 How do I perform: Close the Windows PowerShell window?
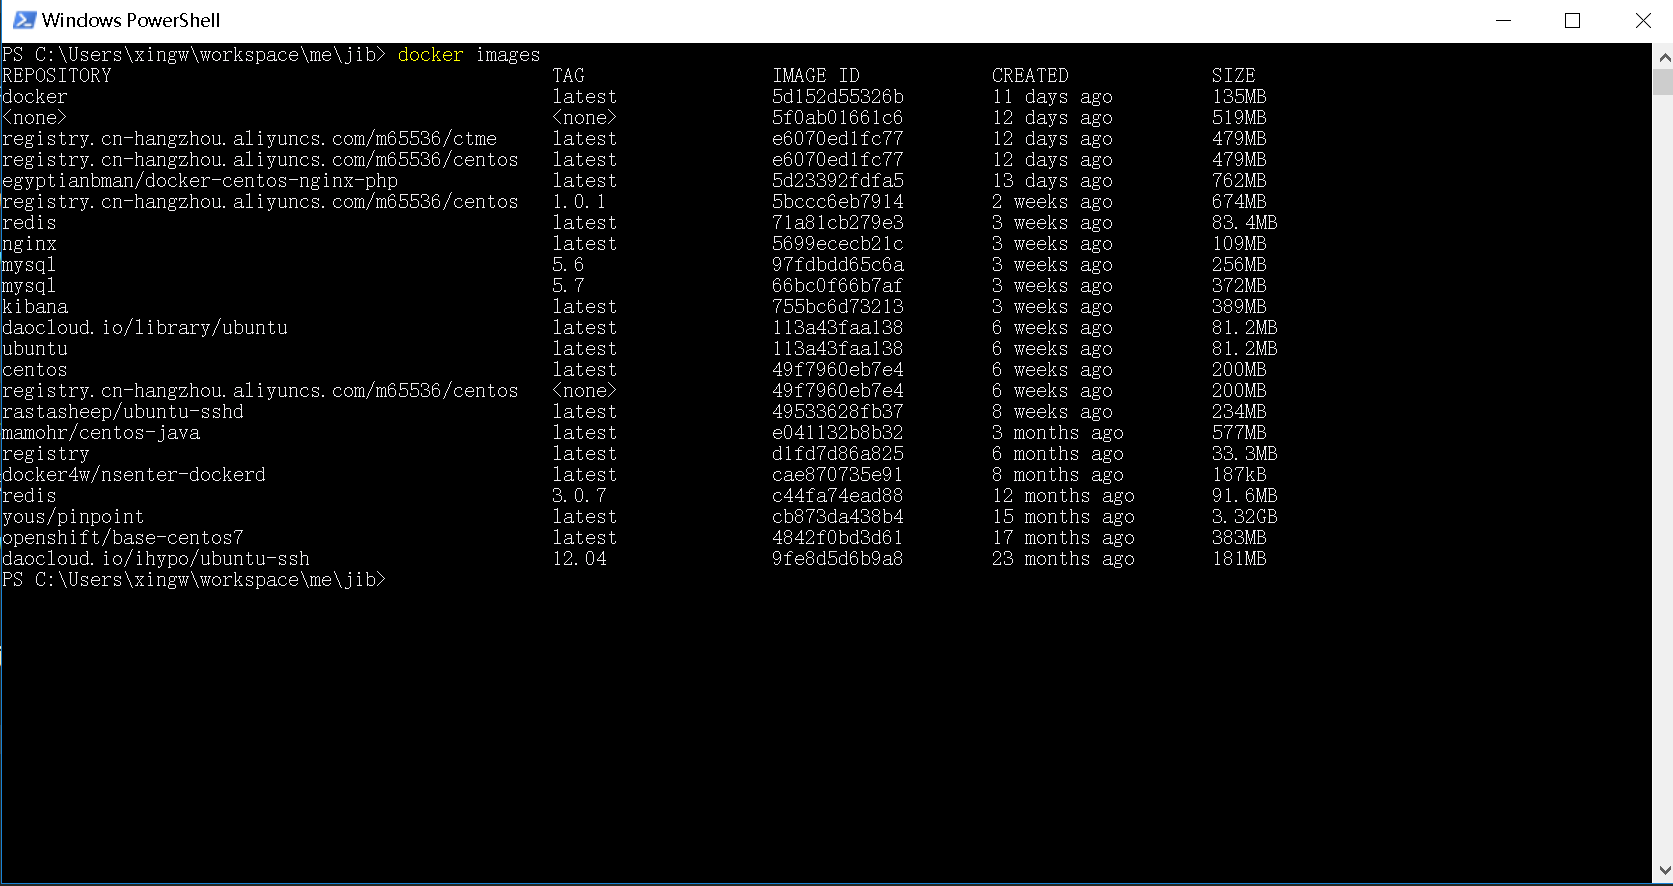point(1642,20)
